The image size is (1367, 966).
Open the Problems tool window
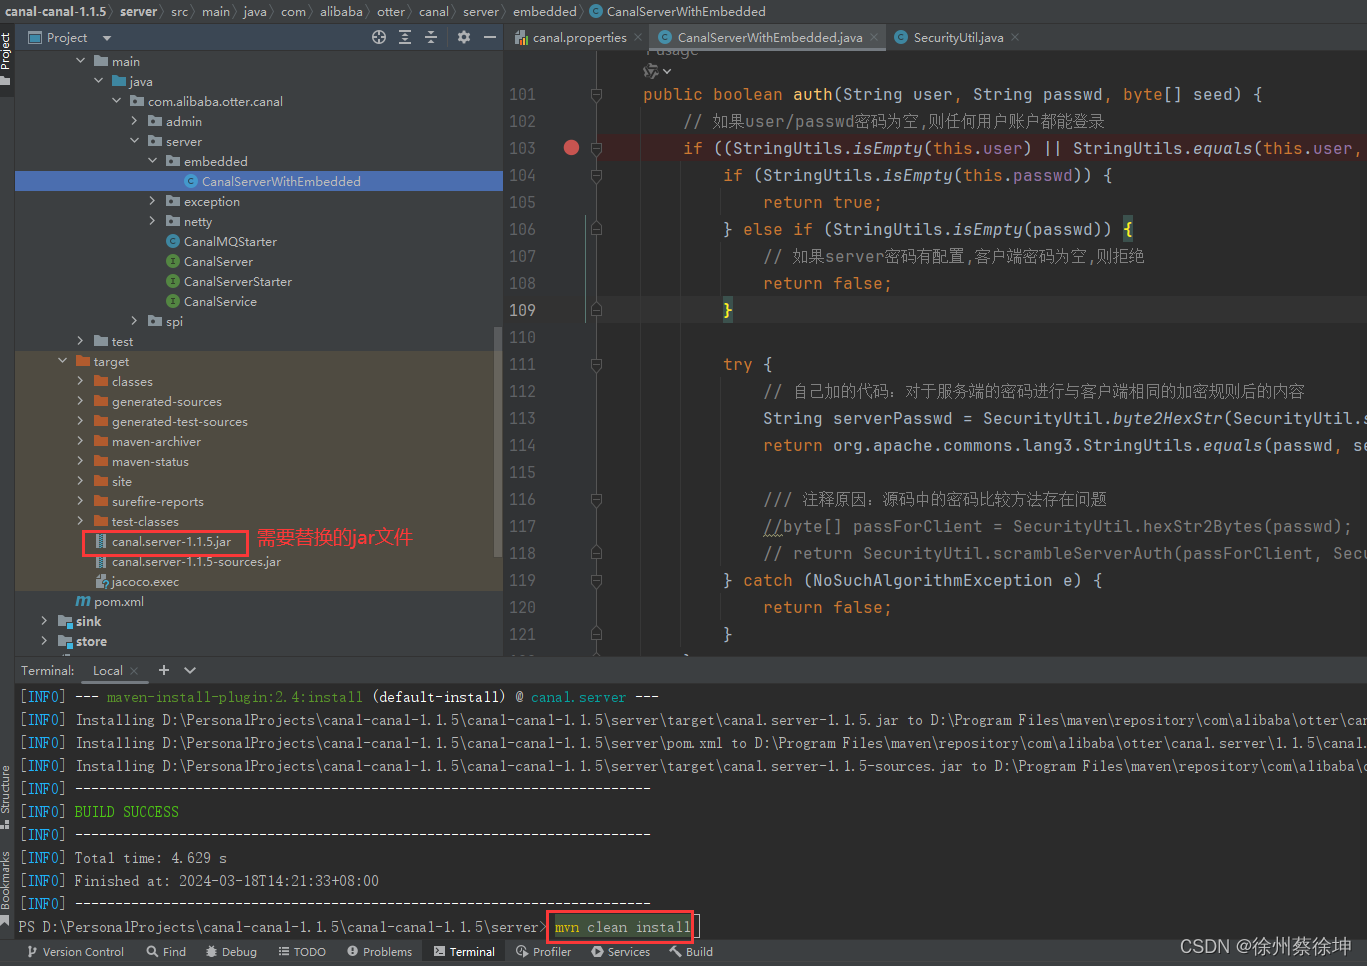coord(379,951)
